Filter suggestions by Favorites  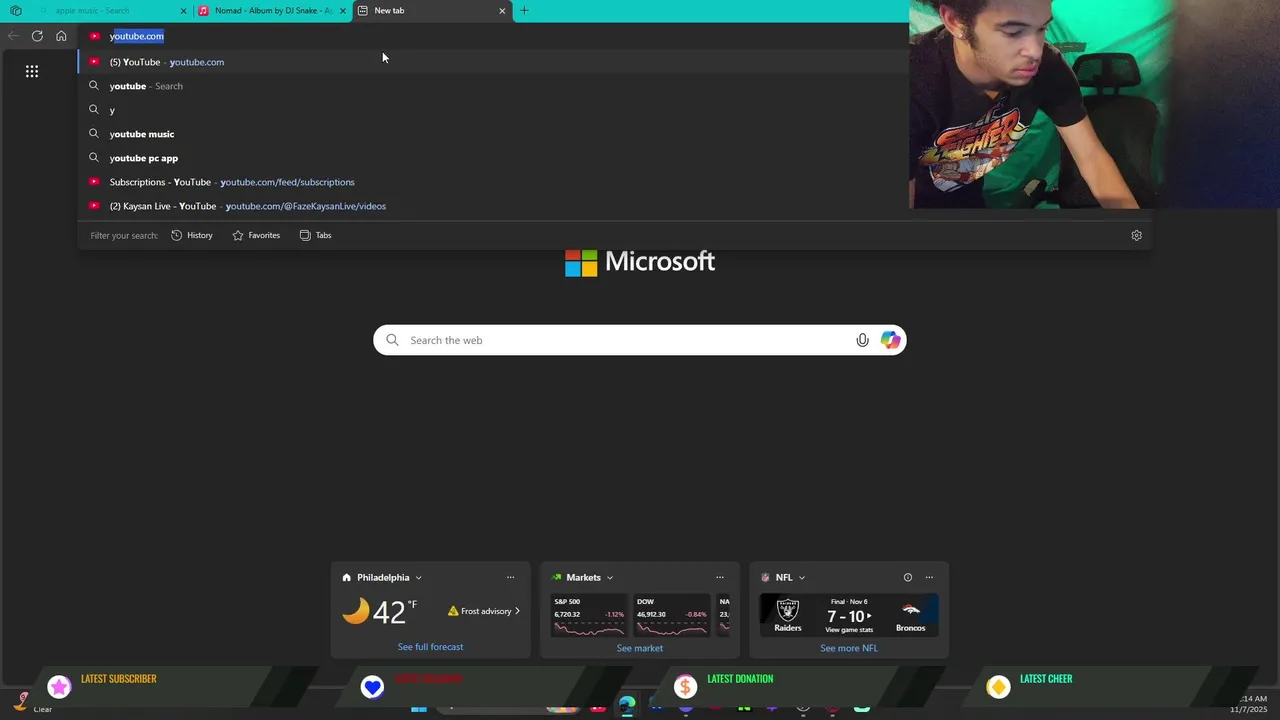tap(256, 235)
